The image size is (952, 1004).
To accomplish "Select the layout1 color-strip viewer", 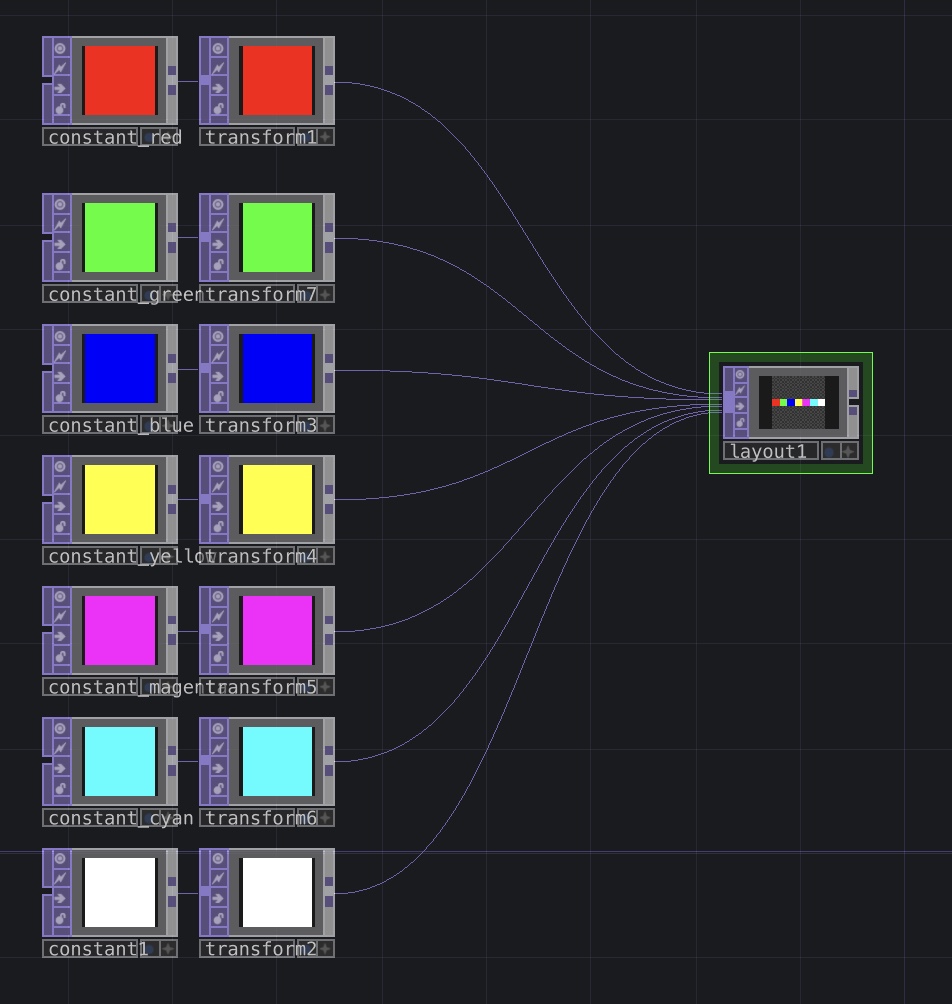I will click(798, 402).
